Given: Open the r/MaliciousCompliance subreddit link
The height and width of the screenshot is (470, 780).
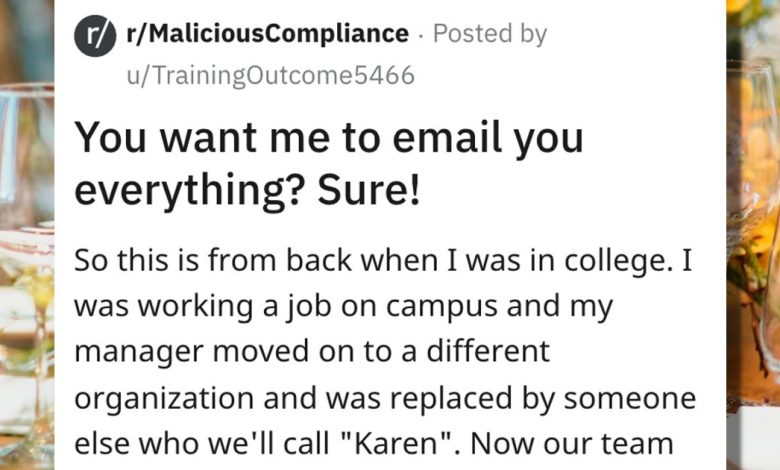Looking at the screenshot, I should (266, 34).
